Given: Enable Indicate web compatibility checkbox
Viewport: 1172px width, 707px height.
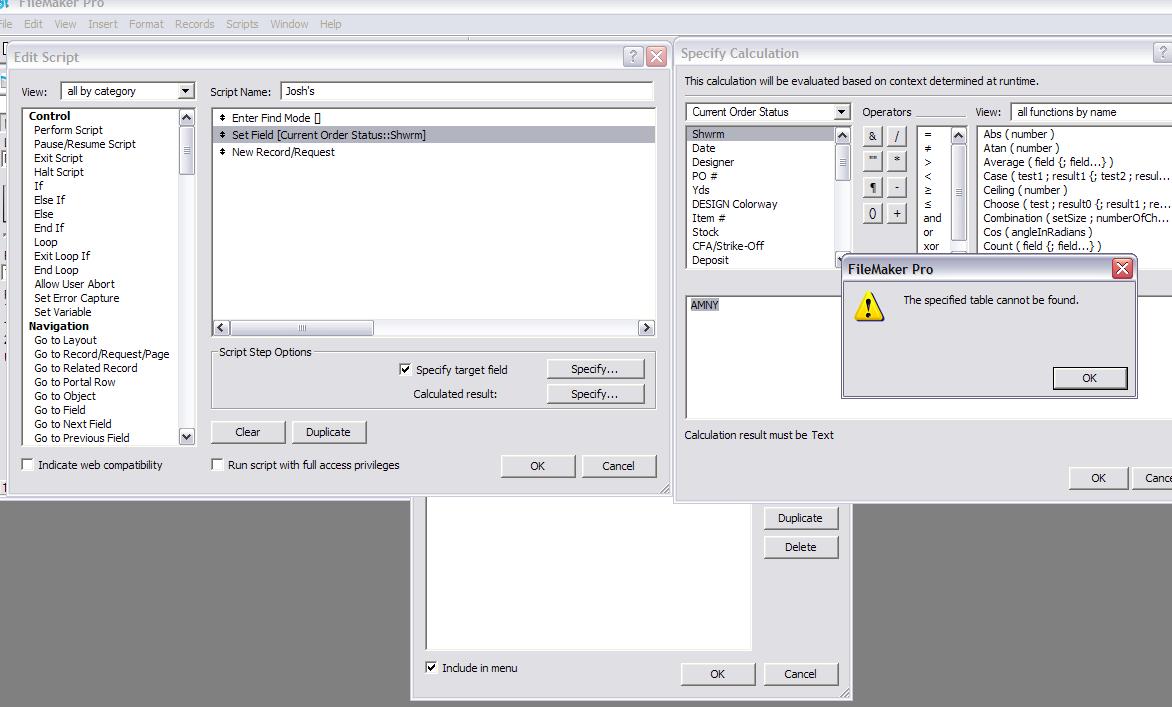Looking at the screenshot, I should pos(28,465).
